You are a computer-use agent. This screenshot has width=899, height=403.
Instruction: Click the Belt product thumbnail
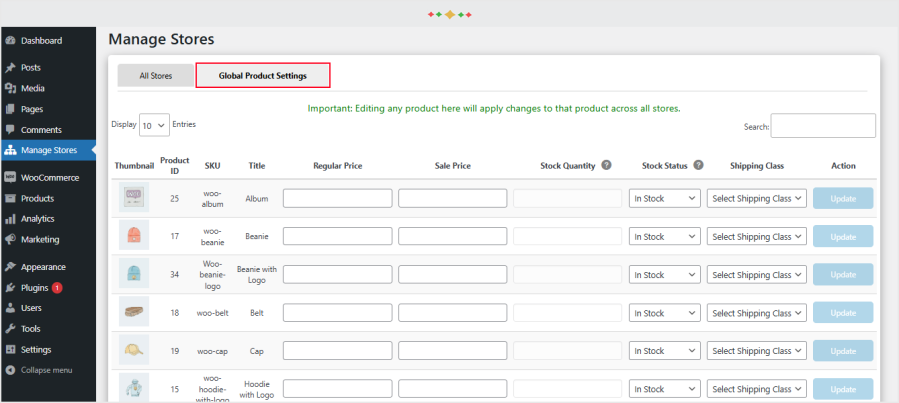134,311
